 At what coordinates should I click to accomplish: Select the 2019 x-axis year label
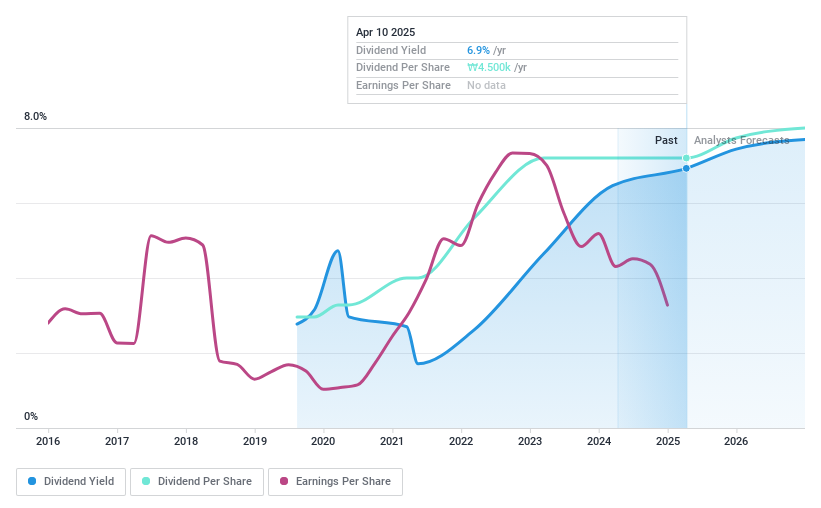click(254, 441)
